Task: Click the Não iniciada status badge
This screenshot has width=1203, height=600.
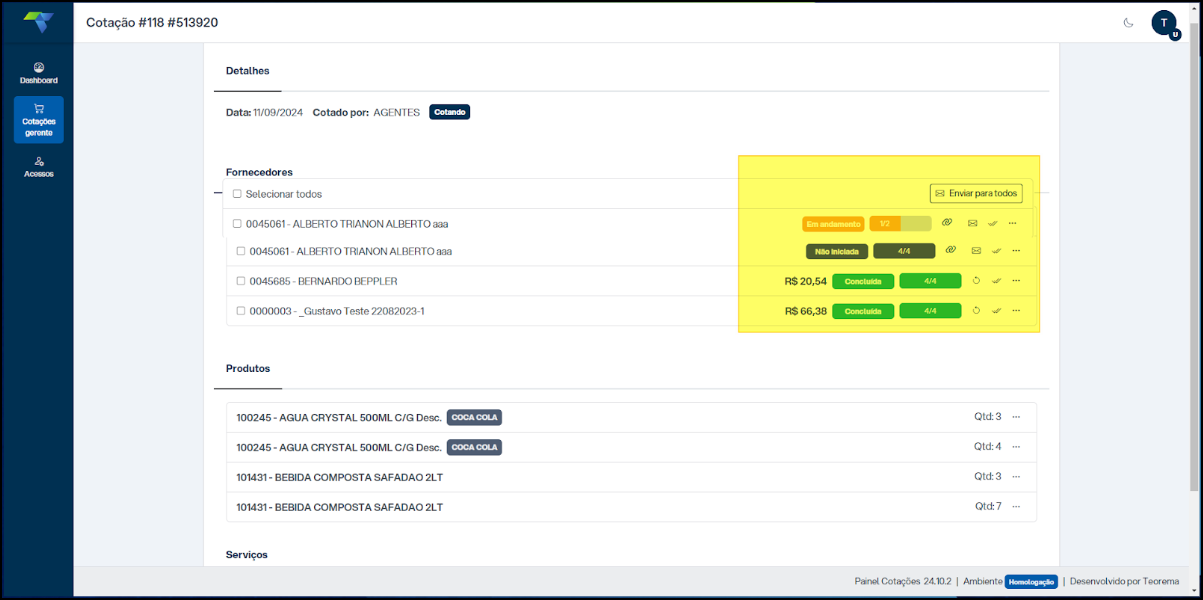Action: pos(837,251)
